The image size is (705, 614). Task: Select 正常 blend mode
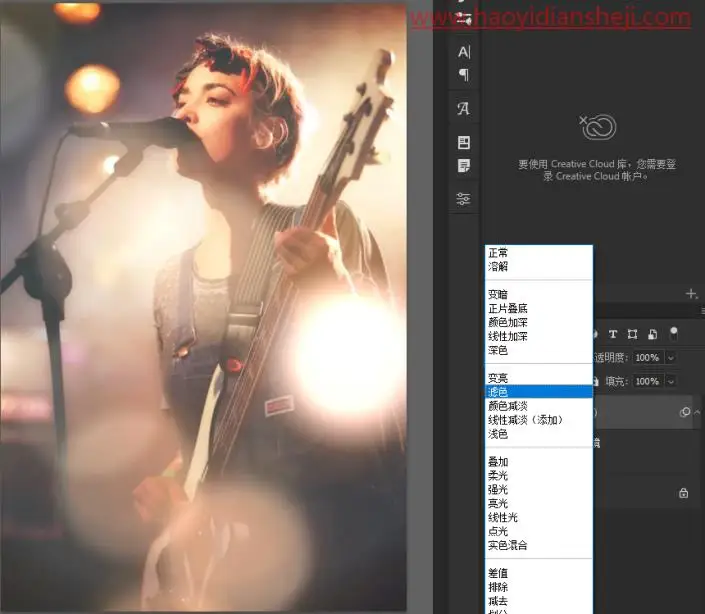click(x=539, y=253)
